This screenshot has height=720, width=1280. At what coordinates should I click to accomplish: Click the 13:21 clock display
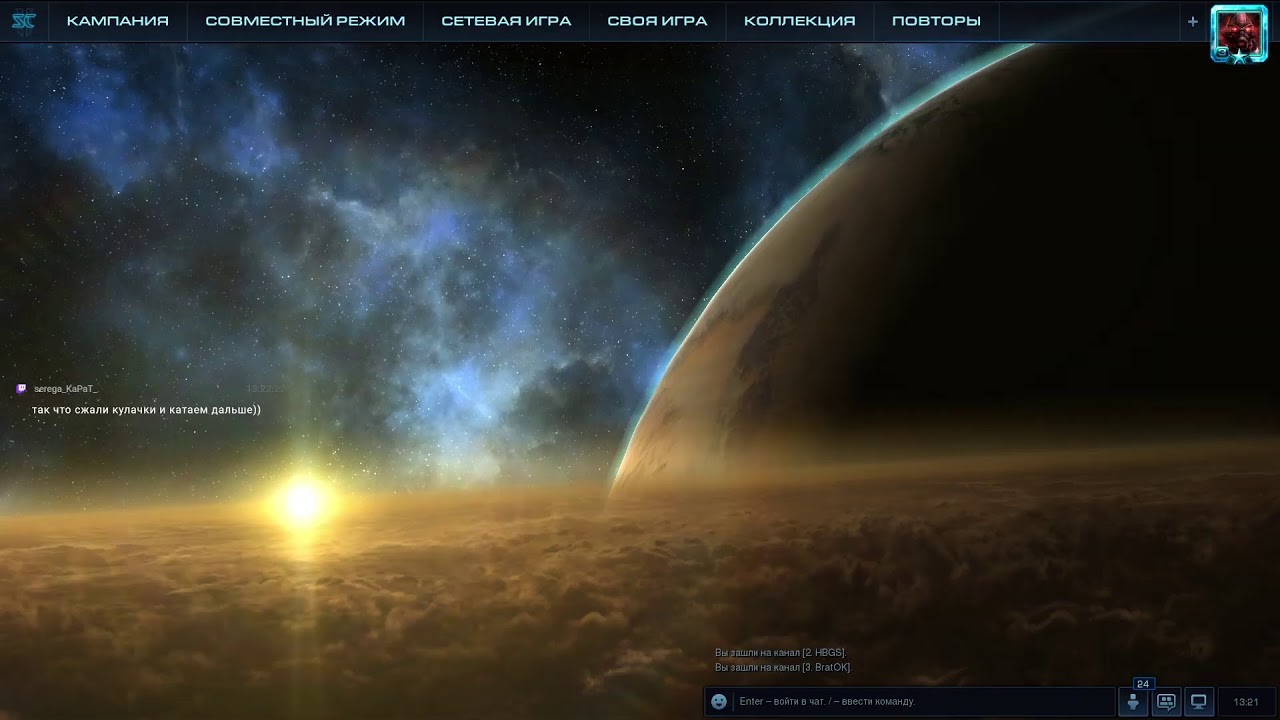tap(1246, 702)
